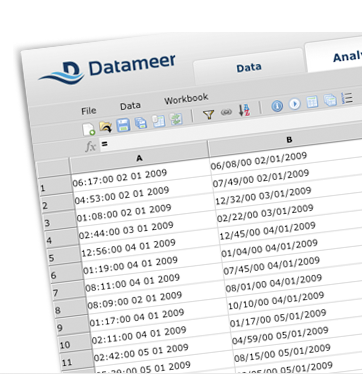This screenshot has height=374, width=363.
Task: Click the new file icon
Action: click(89, 129)
